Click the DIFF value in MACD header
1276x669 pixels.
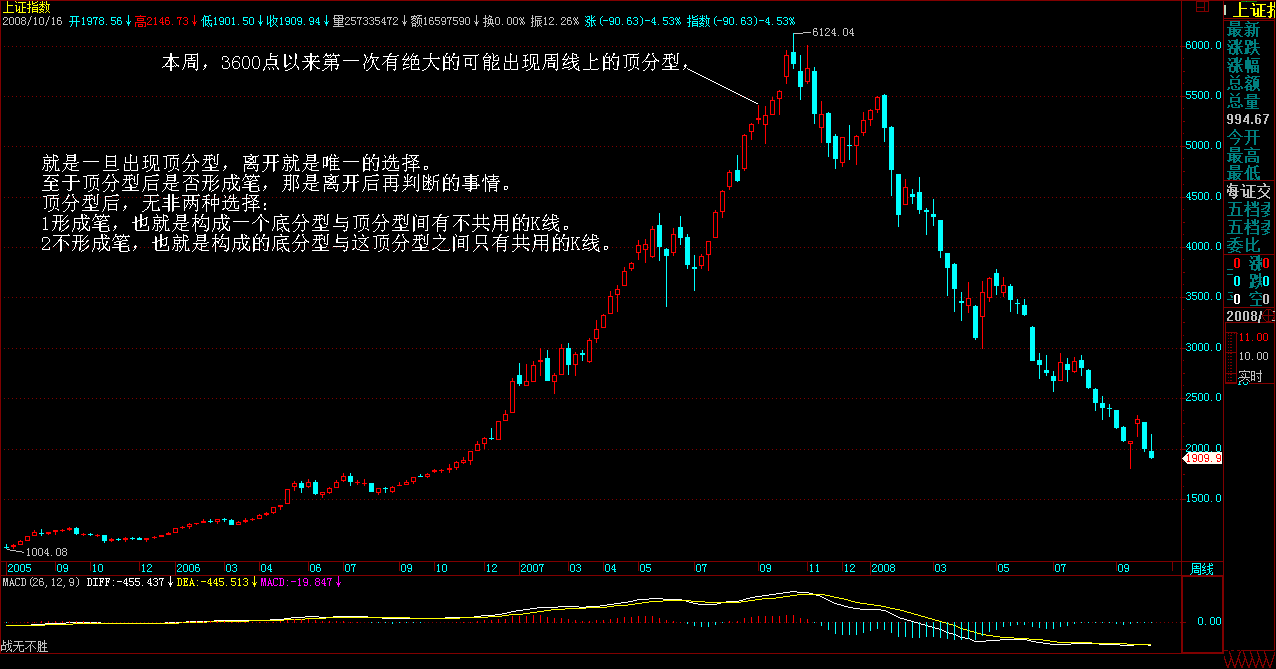(x=115, y=581)
